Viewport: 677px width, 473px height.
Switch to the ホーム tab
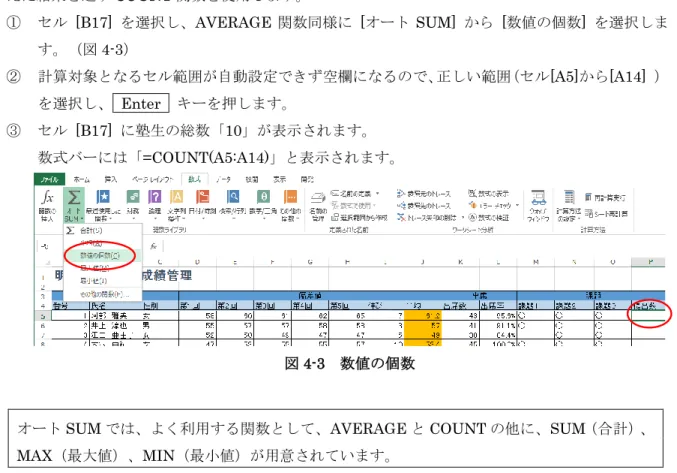pos(82,179)
